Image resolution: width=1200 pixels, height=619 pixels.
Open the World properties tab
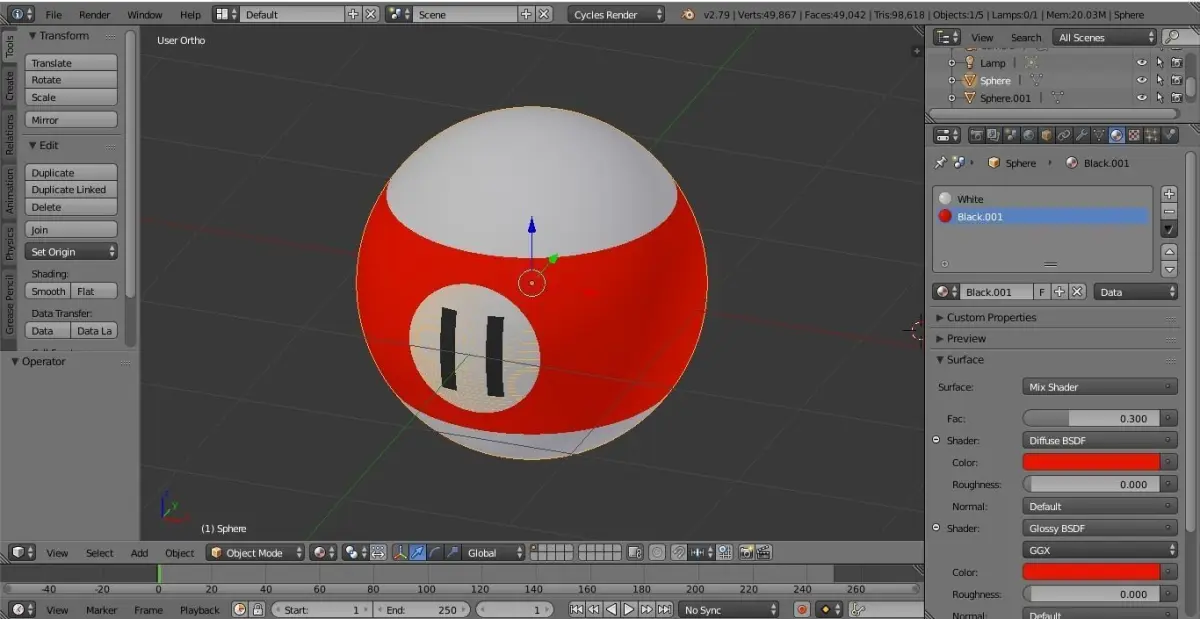1028,135
